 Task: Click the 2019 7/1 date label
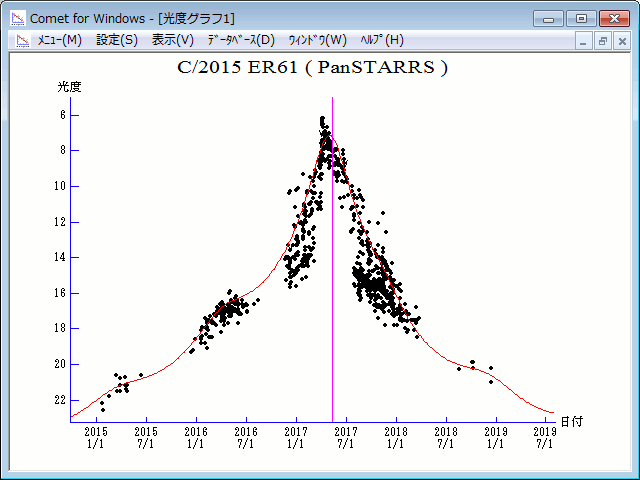545,438
